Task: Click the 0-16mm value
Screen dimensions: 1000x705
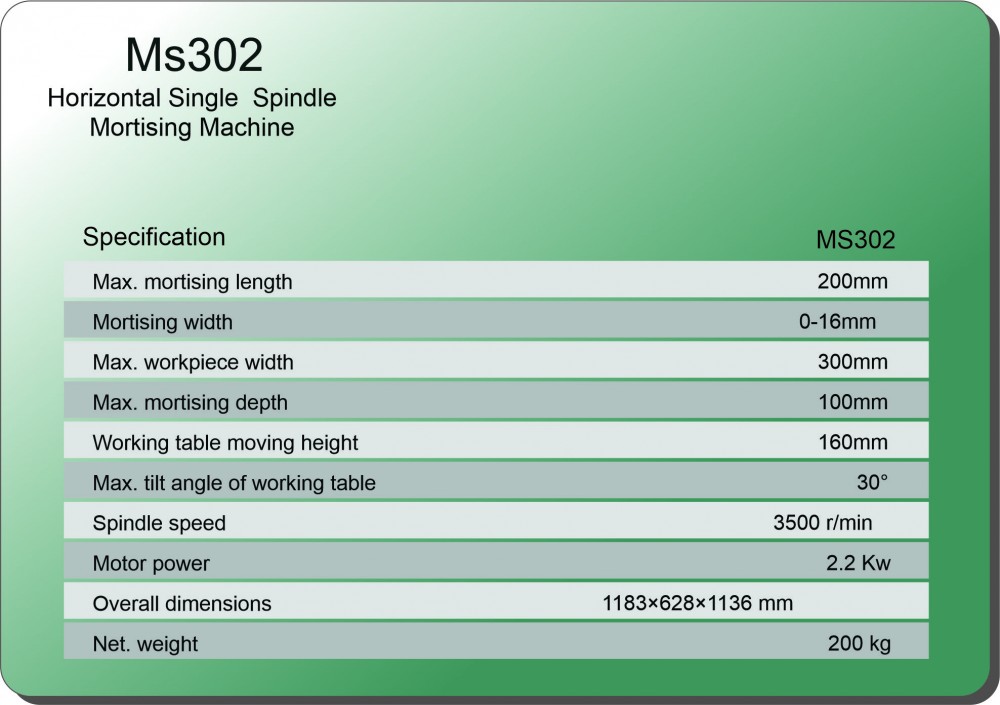Action: coord(837,322)
